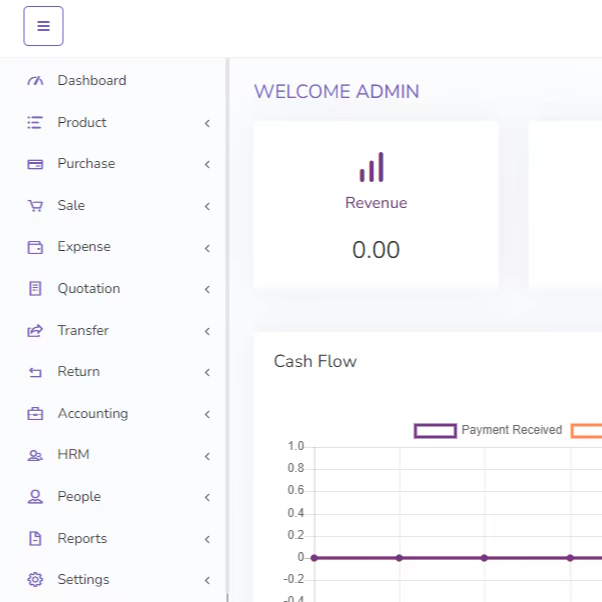
Task: Expand the Sale submenu arrow
Action: (x=207, y=206)
